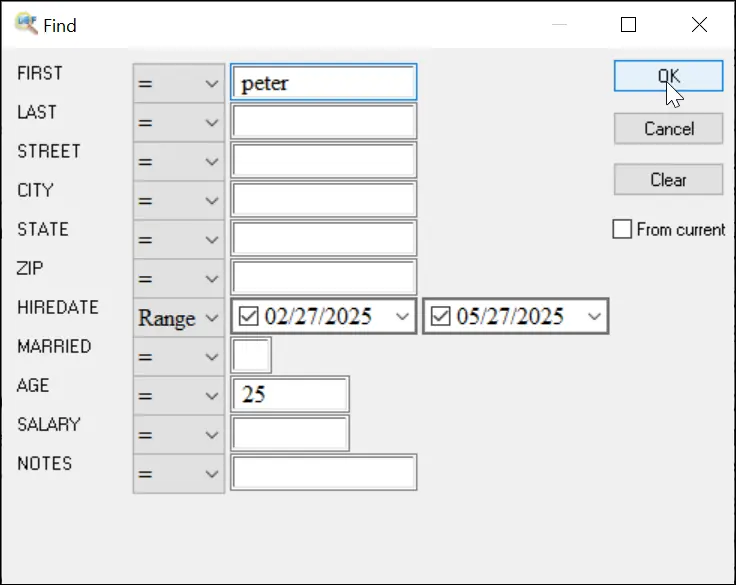Click into the LAST name input field
The height and width of the screenshot is (585, 736).
[323, 121]
